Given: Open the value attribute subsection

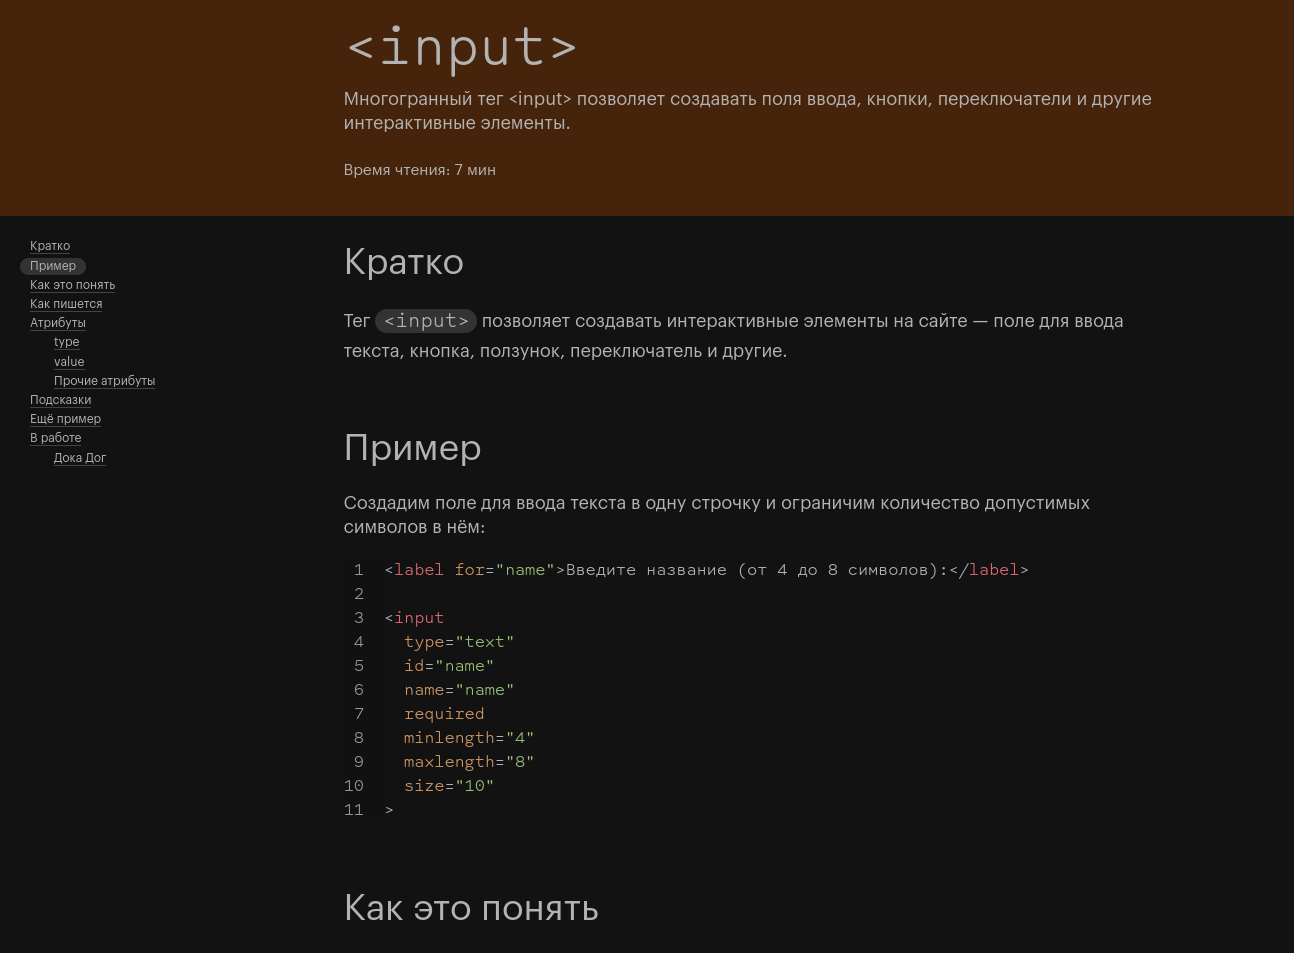Looking at the screenshot, I should (69, 362).
